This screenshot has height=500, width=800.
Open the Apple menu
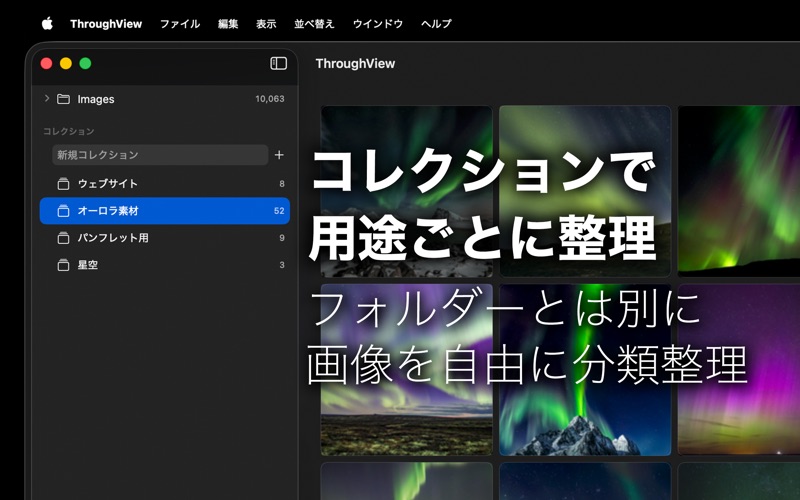tap(47, 23)
